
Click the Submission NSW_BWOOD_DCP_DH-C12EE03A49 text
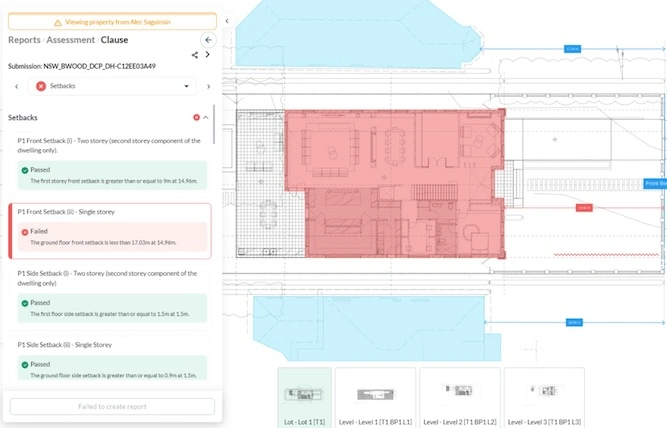[x=82, y=66]
